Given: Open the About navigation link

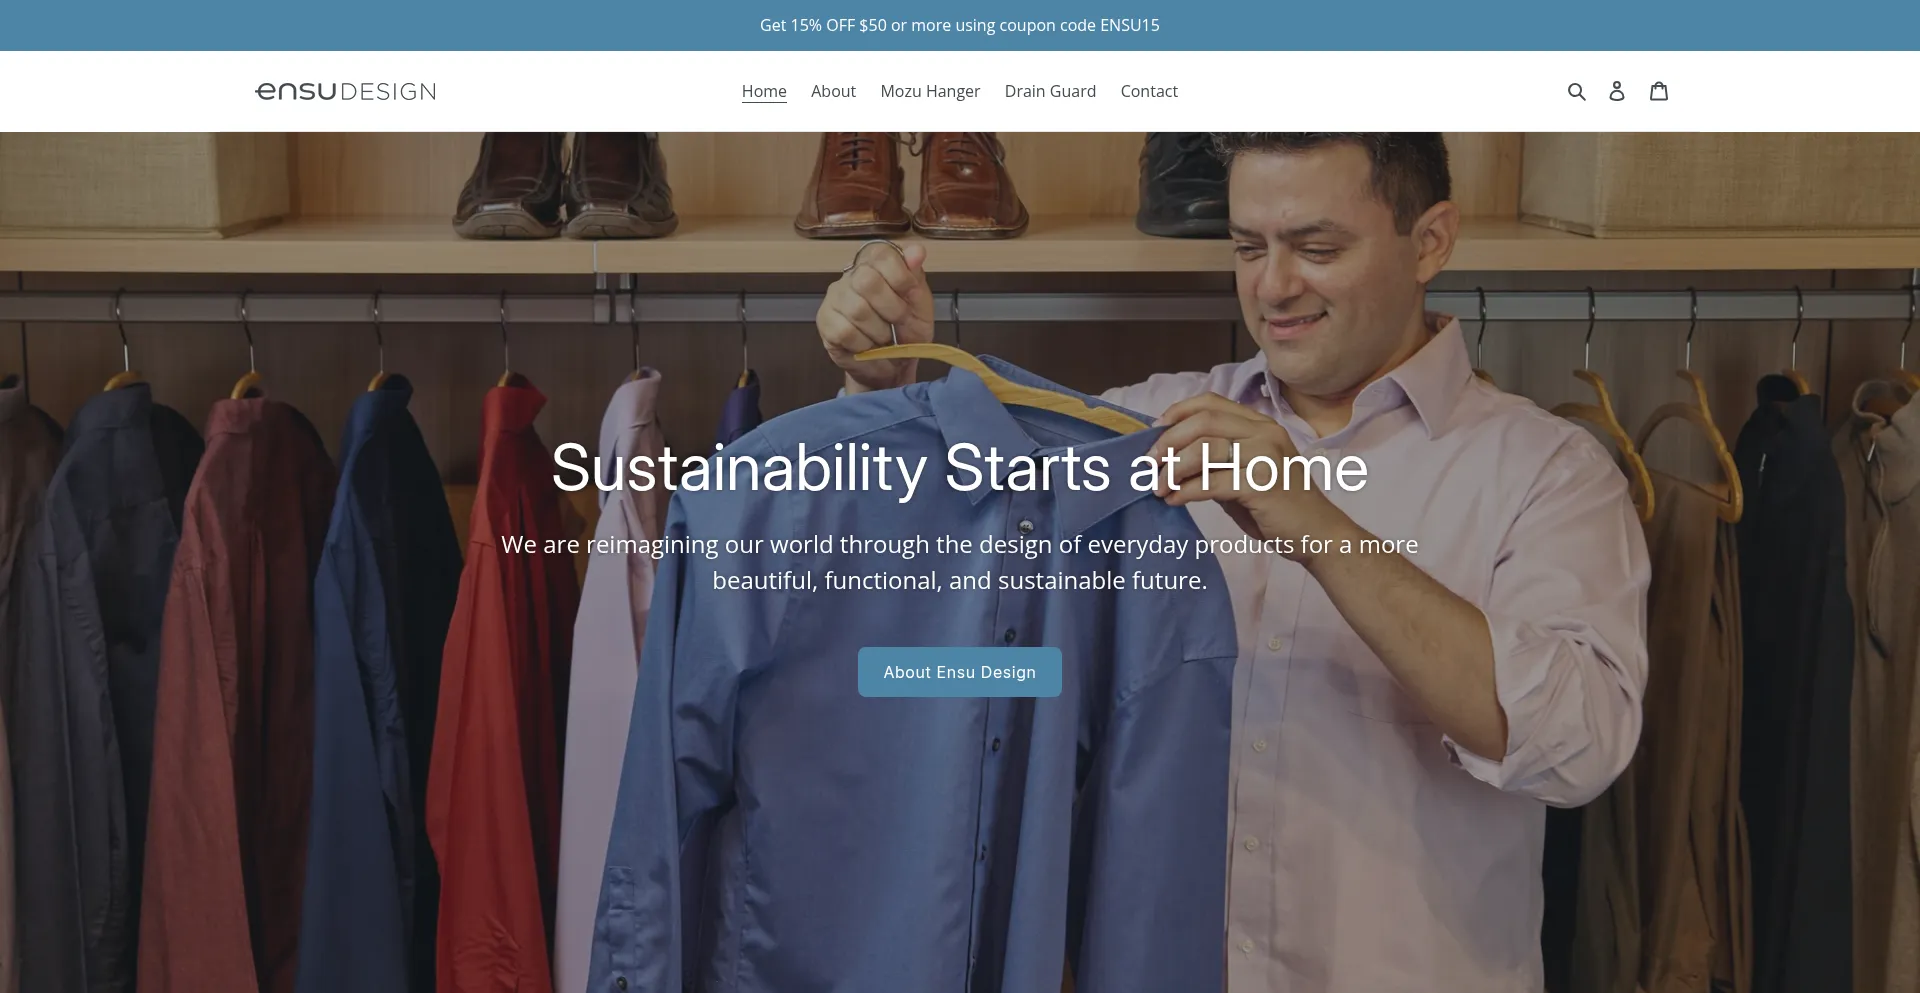Looking at the screenshot, I should pyautogui.click(x=833, y=91).
